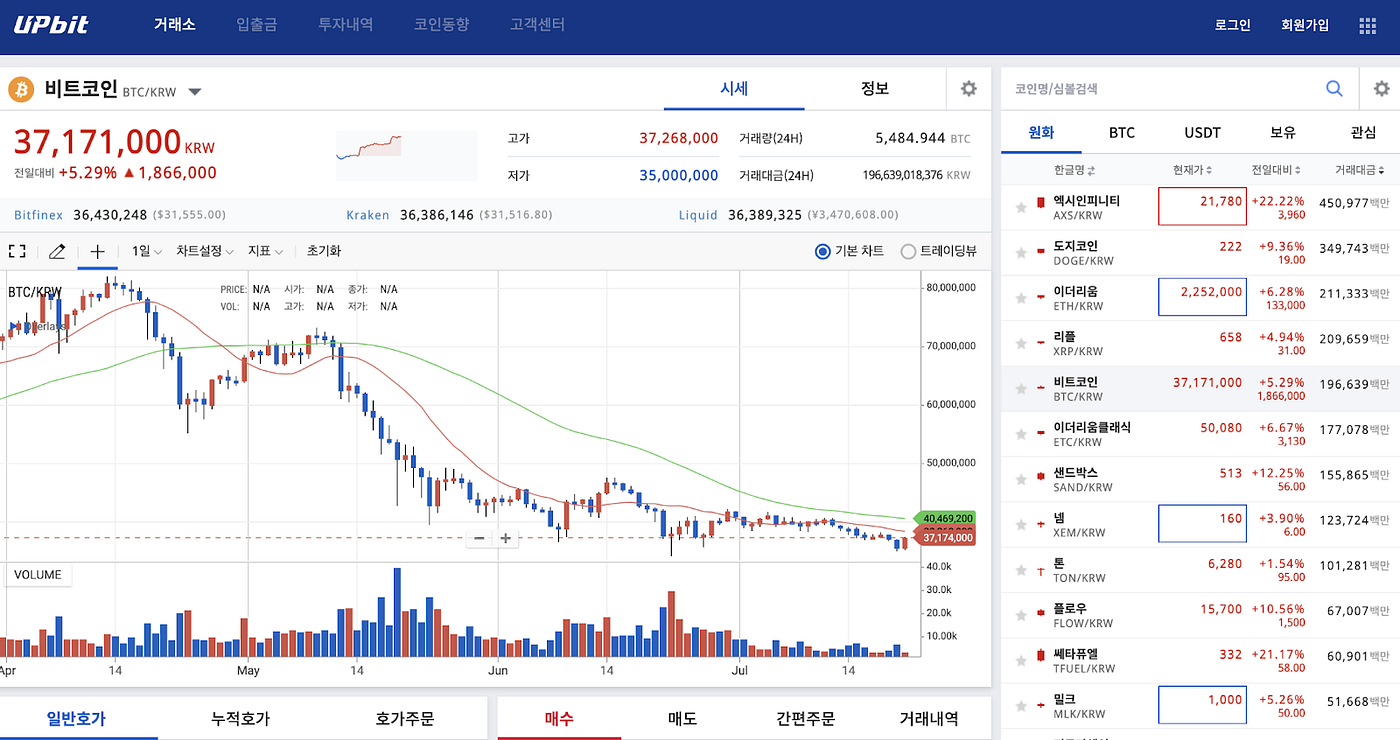Select the USDT market tab
The width and height of the screenshot is (1400, 740).
tap(1202, 132)
